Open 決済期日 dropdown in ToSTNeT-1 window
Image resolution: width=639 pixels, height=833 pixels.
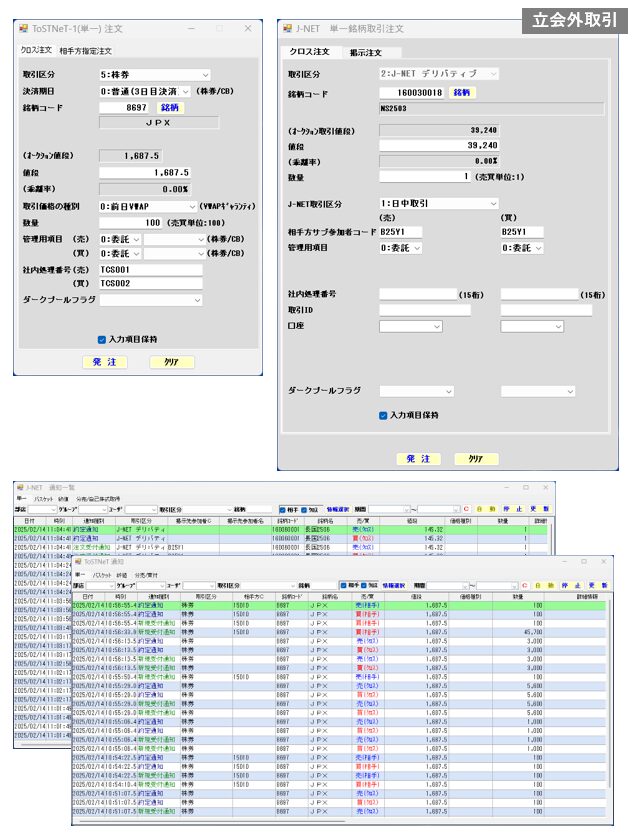[x=144, y=91]
